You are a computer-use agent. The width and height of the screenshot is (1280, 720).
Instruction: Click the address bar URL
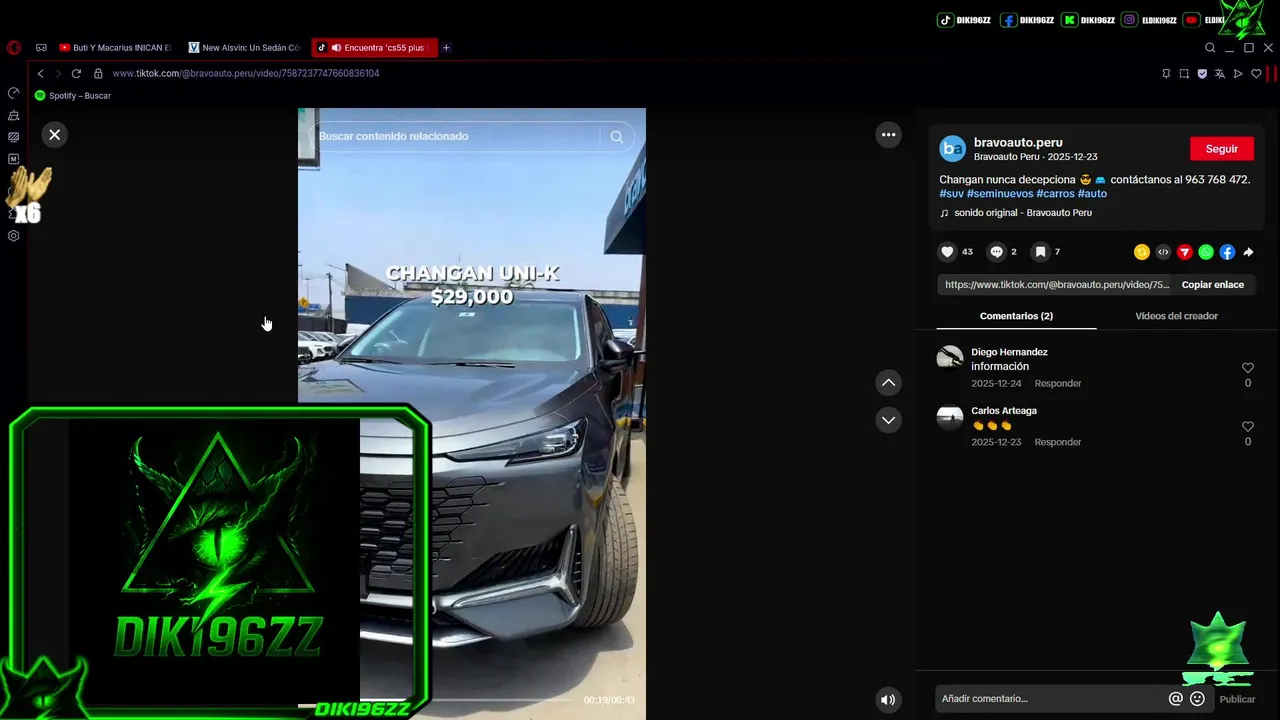click(246, 73)
